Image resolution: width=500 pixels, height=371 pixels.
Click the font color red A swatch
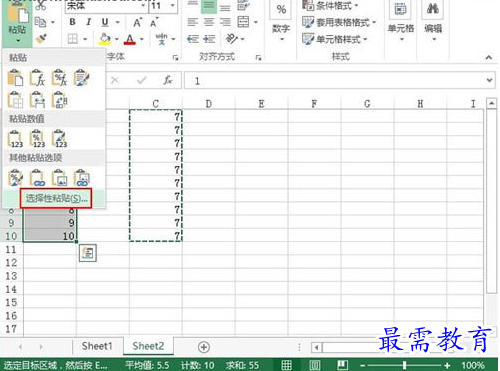pos(130,39)
